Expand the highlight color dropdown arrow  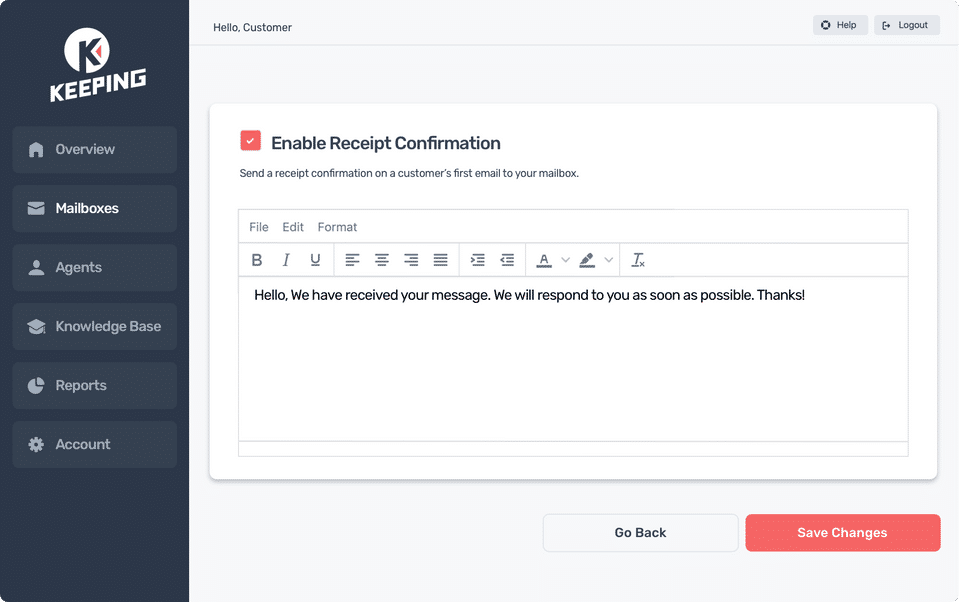[x=609, y=260]
